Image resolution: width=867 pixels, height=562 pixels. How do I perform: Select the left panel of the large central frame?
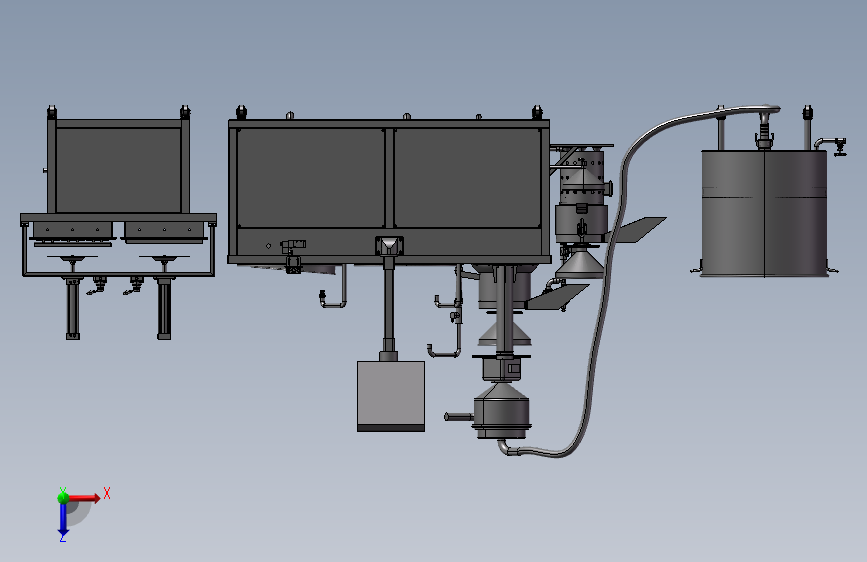click(x=311, y=178)
